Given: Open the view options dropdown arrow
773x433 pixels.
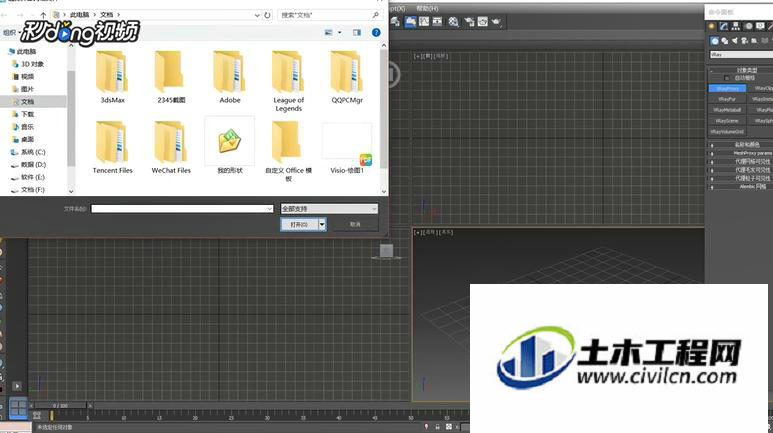Looking at the screenshot, I should pos(339,33).
